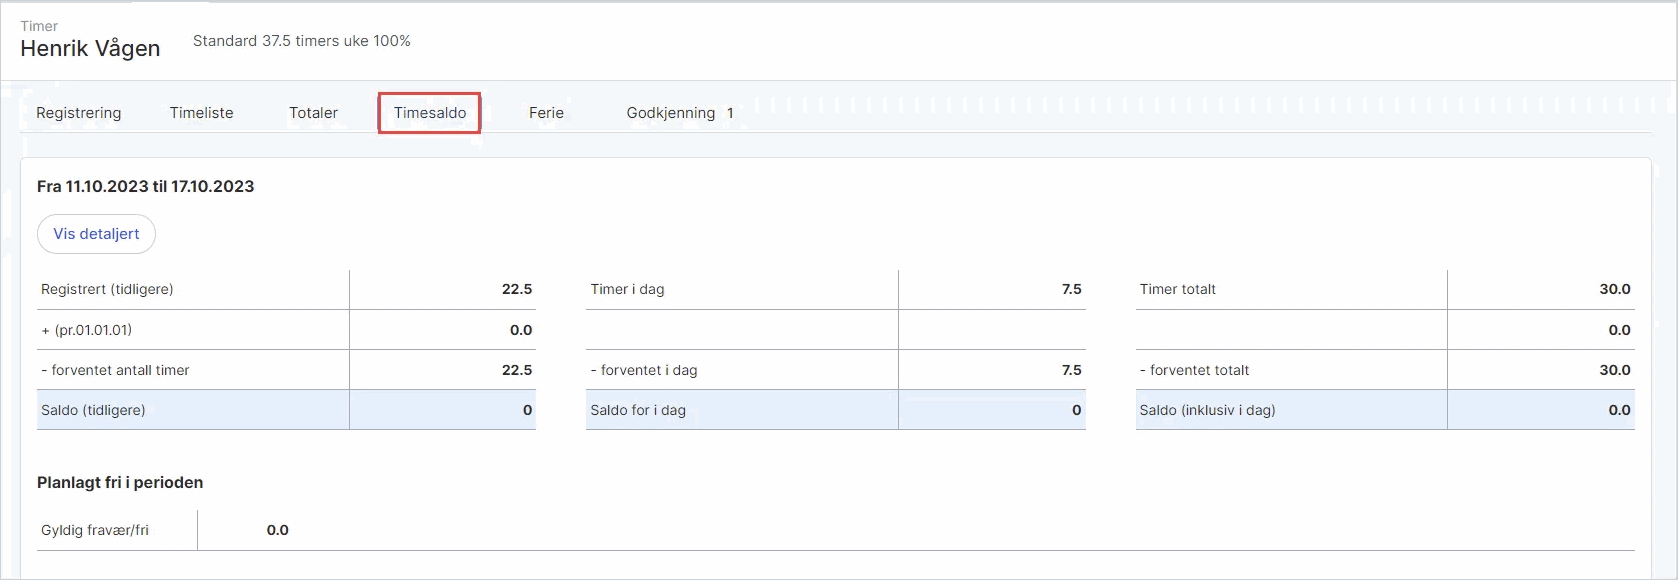Click the Timer totalt value 30.0
This screenshot has height=580, width=1678.
1615,289
